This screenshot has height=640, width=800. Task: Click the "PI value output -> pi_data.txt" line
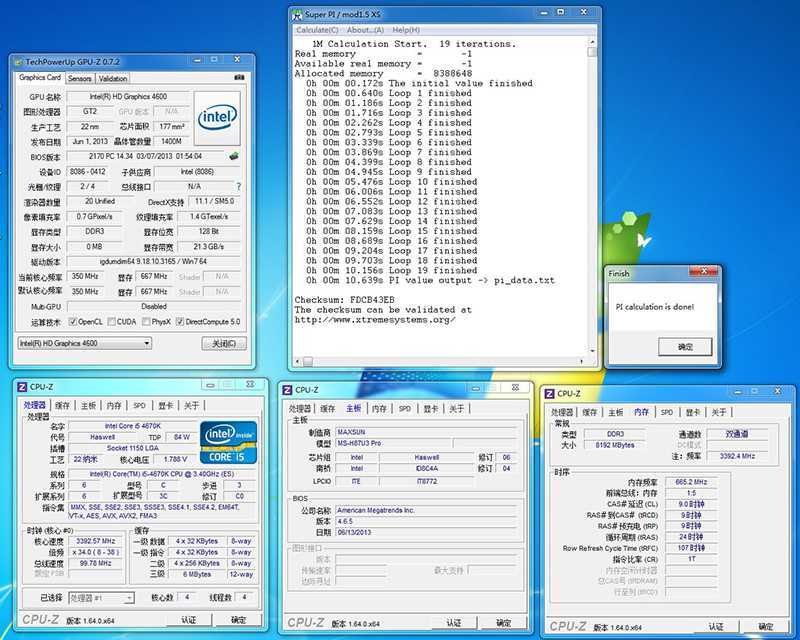pos(430,280)
